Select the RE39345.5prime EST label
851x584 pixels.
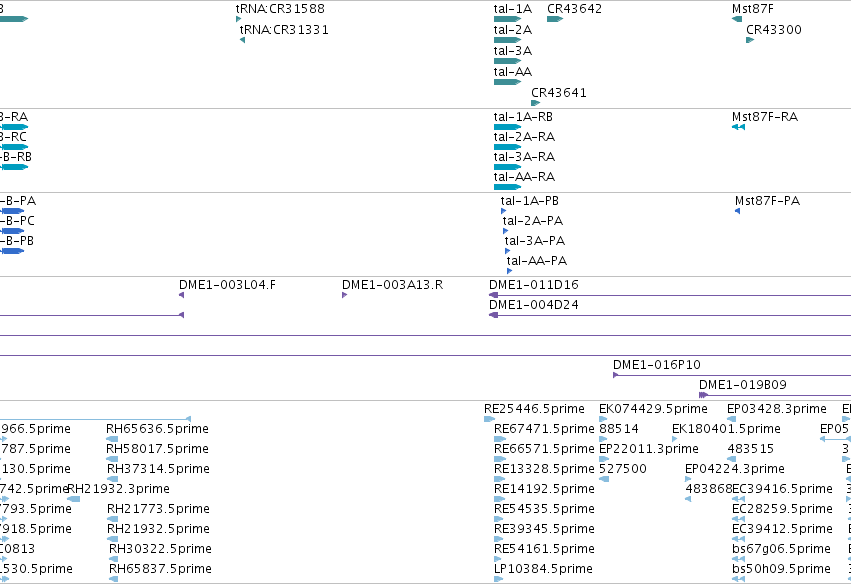(544, 529)
